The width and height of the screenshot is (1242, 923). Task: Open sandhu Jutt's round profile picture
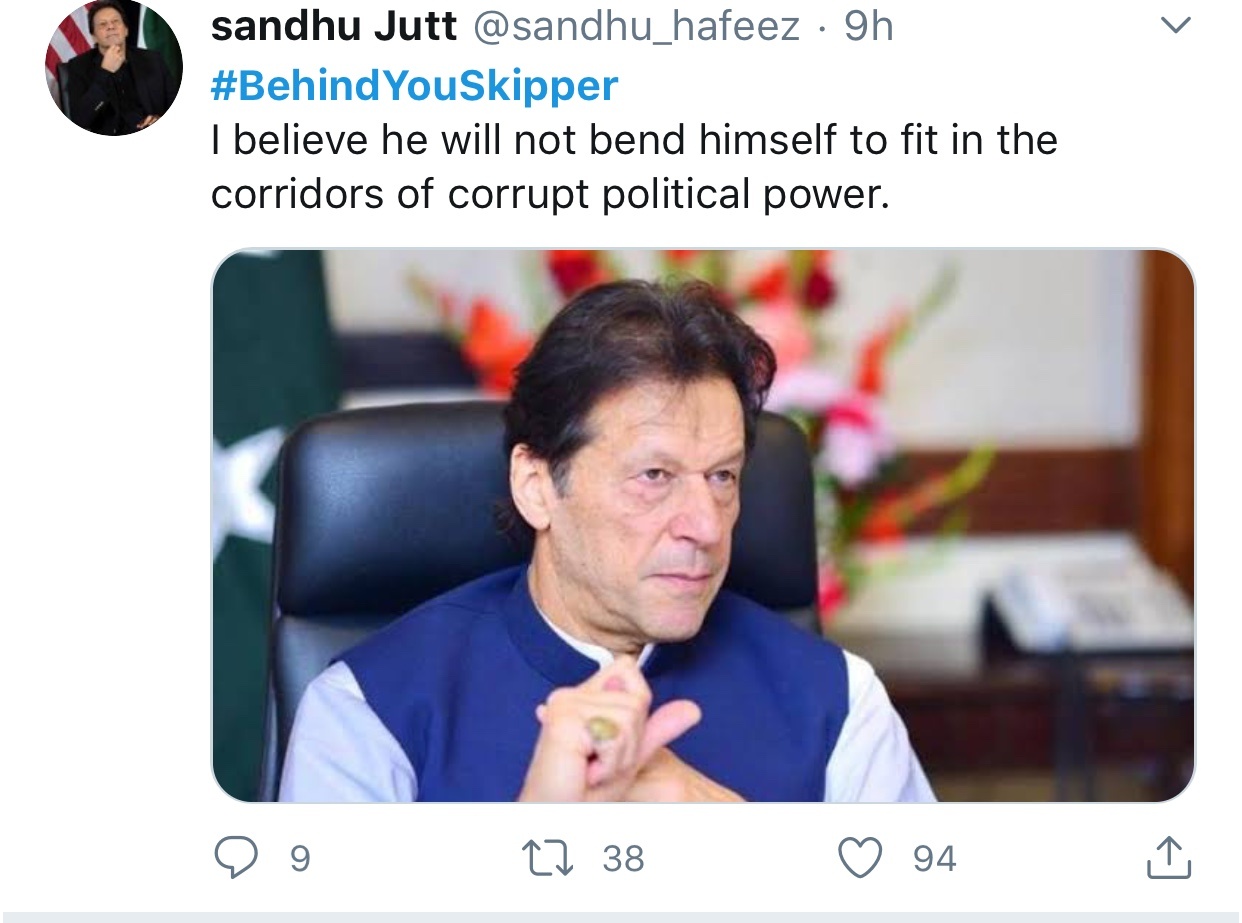pos(114,68)
